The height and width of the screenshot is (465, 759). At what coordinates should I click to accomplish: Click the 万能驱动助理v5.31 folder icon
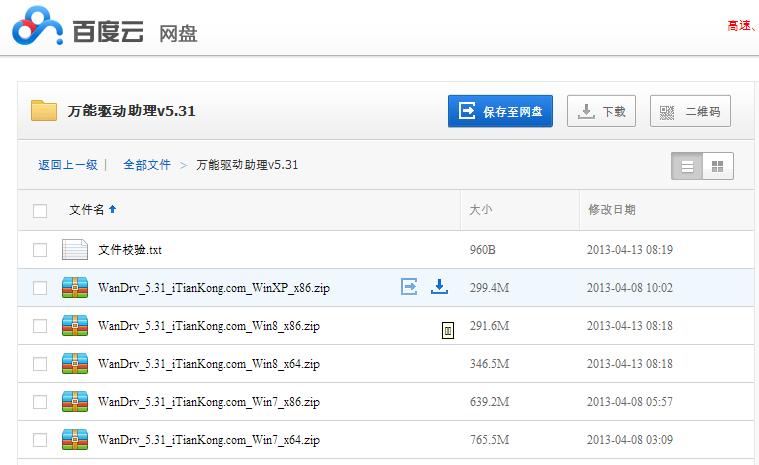click(x=44, y=110)
